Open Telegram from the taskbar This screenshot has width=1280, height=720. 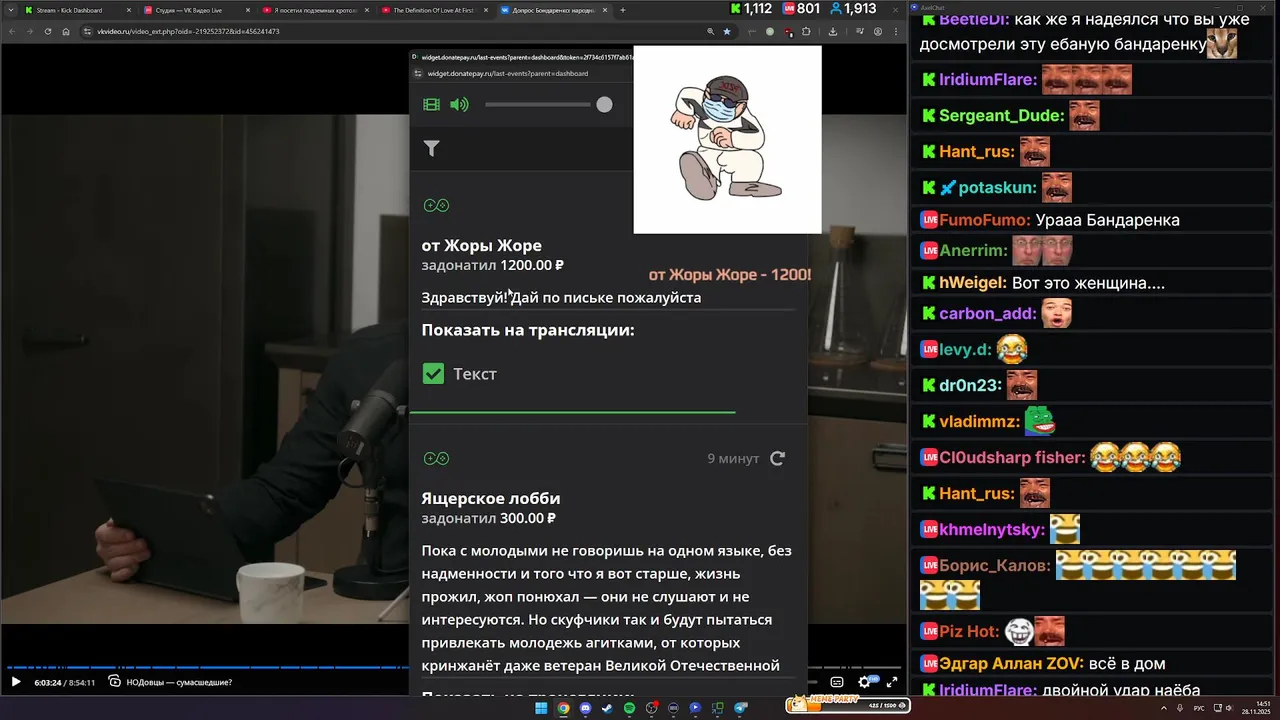[x=741, y=708]
